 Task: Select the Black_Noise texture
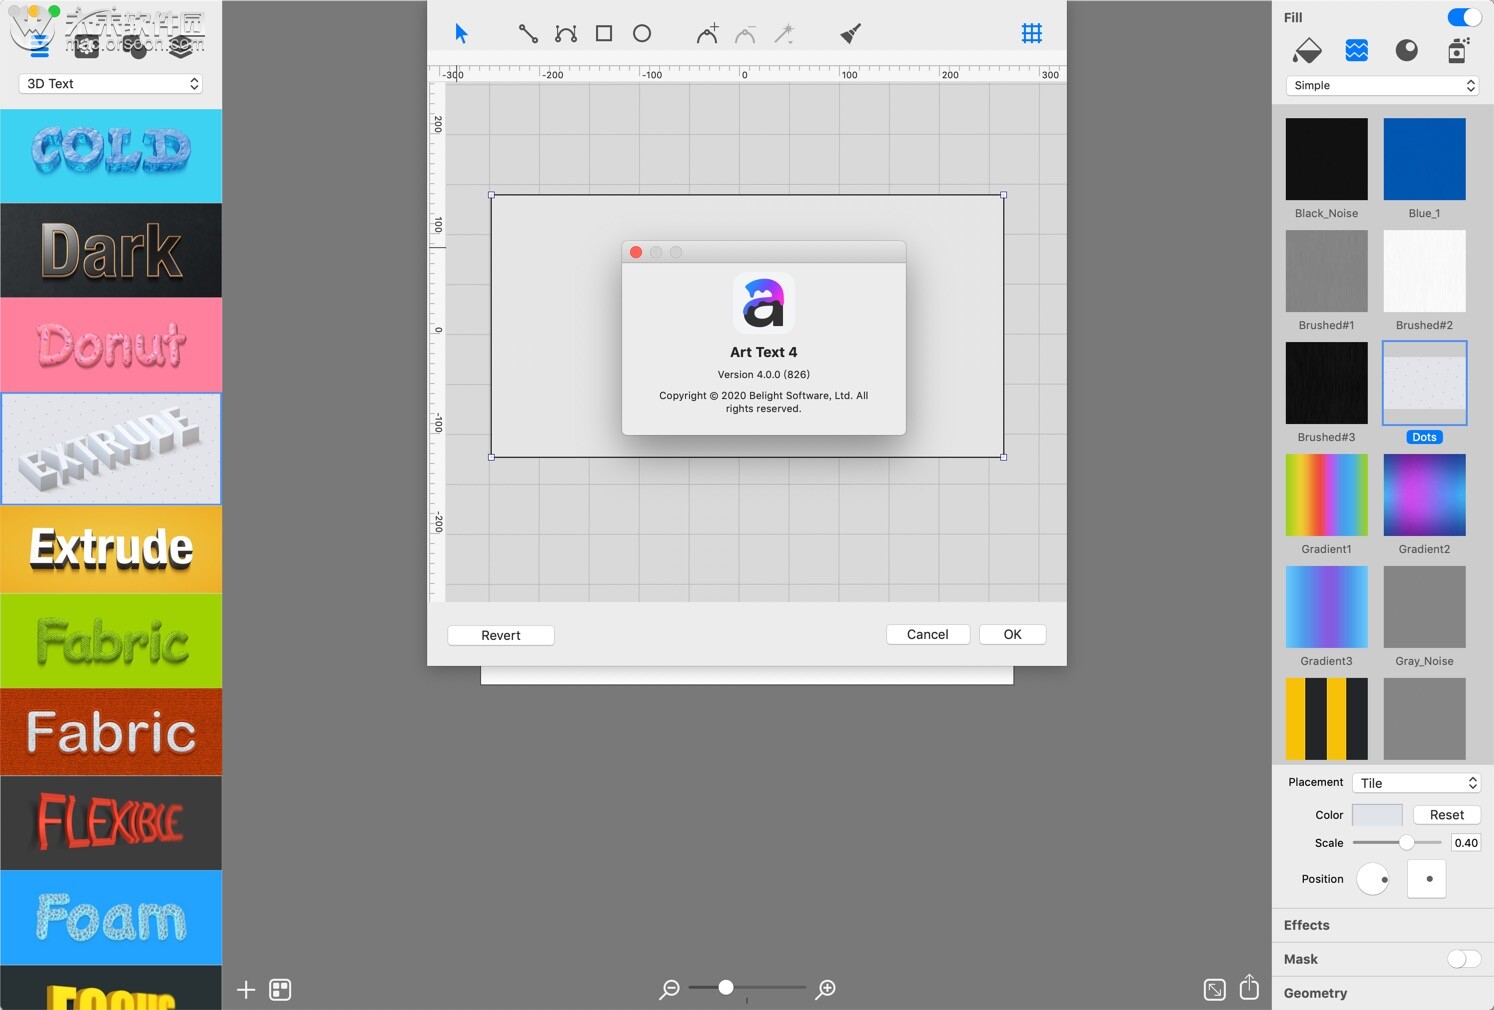click(x=1326, y=159)
